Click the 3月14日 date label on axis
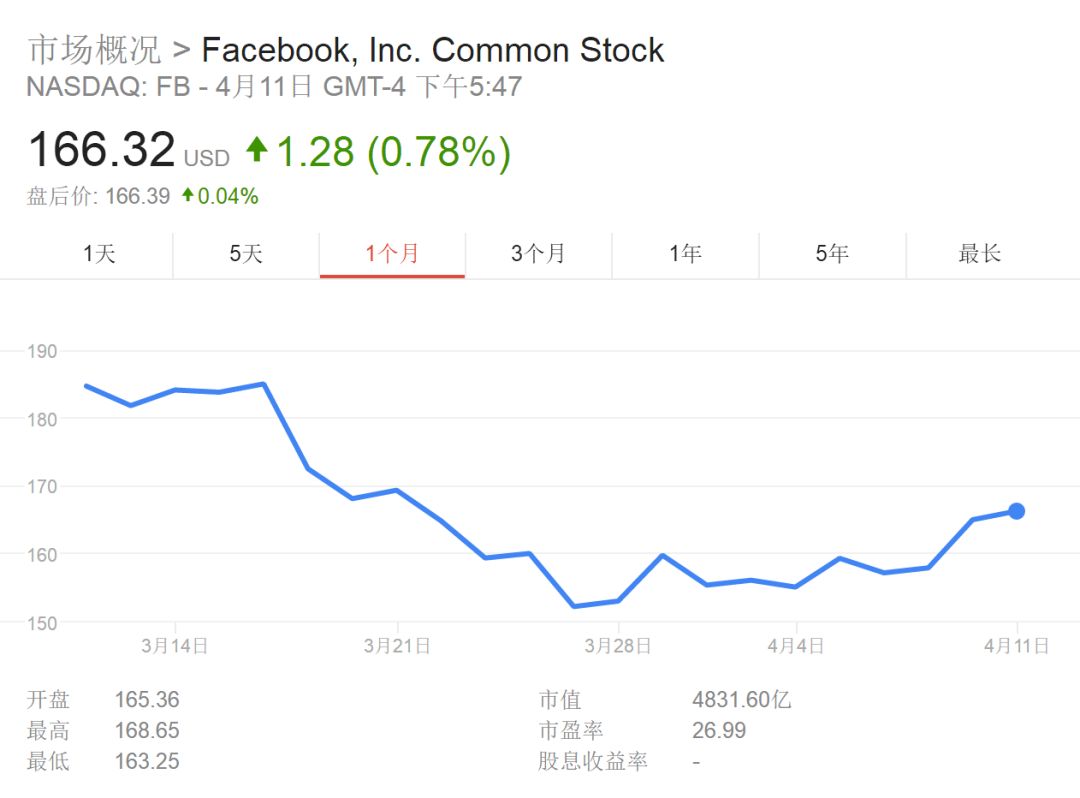The height and width of the screenshot is (798, 1080). [175, 646]
